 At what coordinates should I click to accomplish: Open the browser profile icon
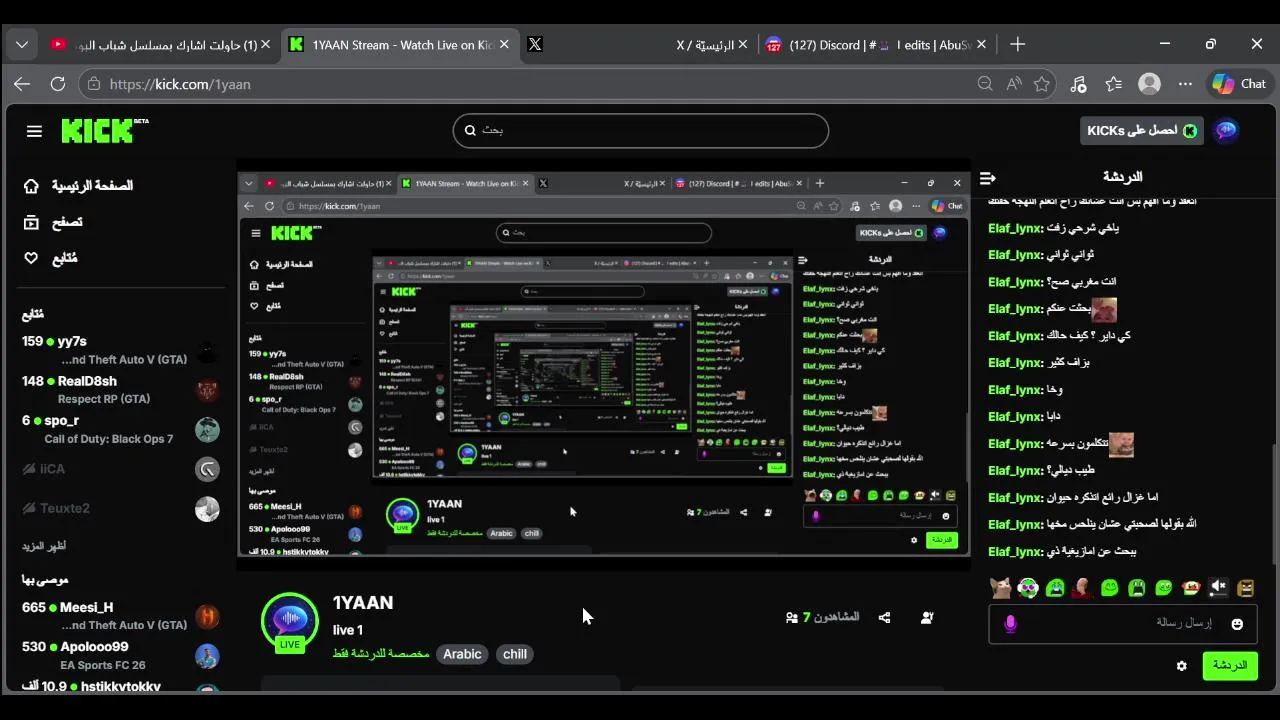(x=1150, y=84)
